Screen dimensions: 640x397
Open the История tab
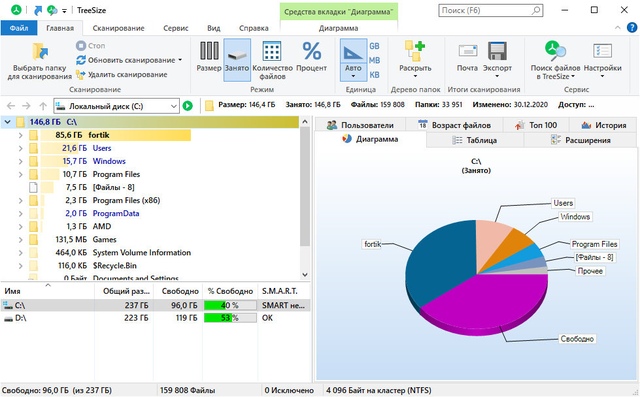click(x=604, y=125)
